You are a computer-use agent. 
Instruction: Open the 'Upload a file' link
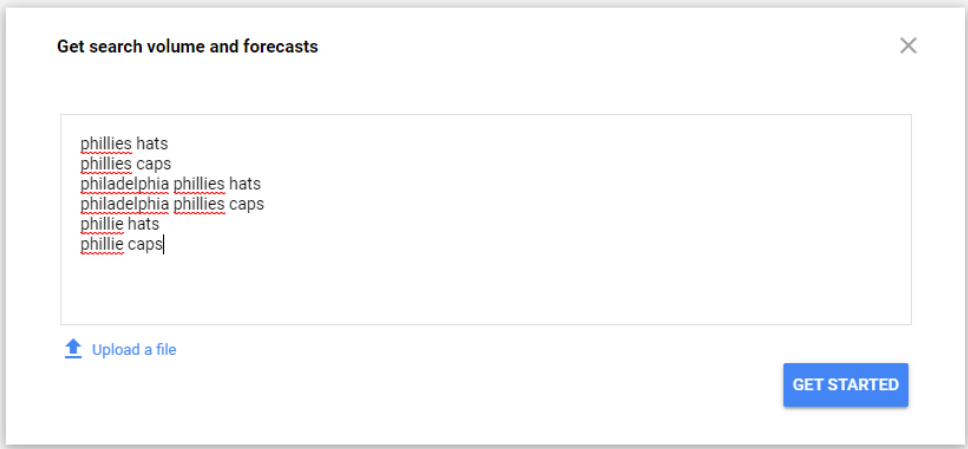pos(134,349)
